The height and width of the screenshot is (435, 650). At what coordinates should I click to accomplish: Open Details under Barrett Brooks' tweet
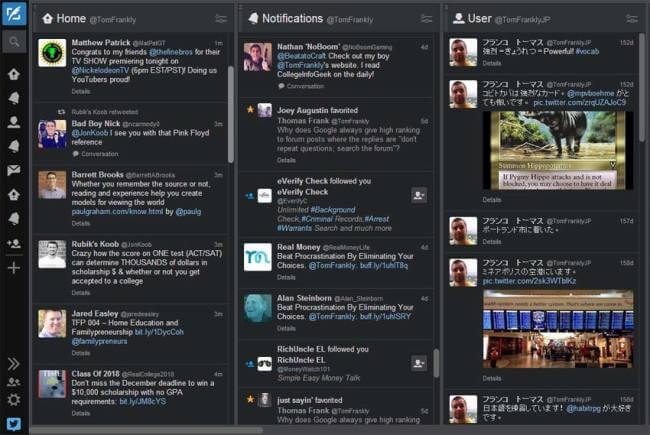point(80,223)
